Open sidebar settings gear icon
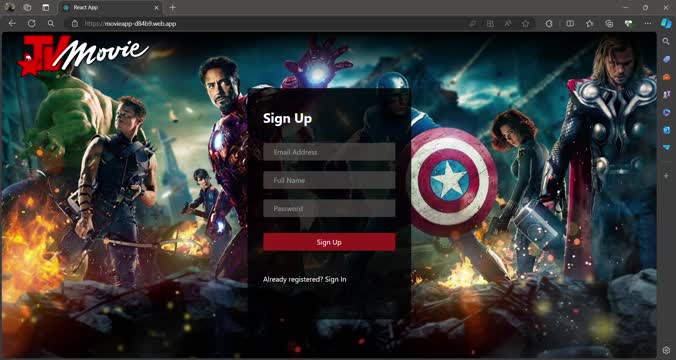676x360 pixels. (667, 351)
